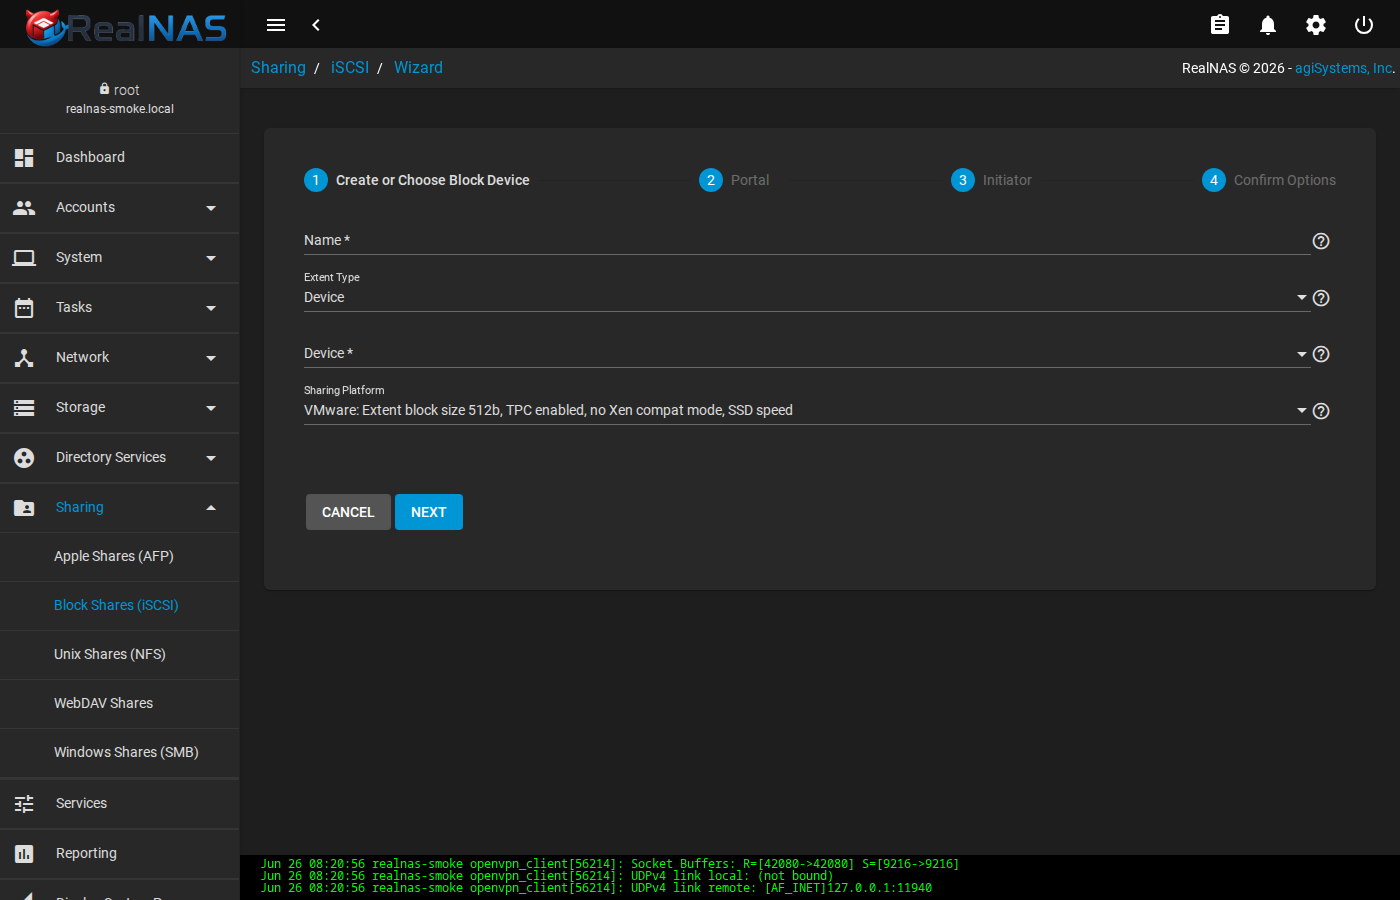
Task: Show help for the Name field
Action: (1321, 241)
